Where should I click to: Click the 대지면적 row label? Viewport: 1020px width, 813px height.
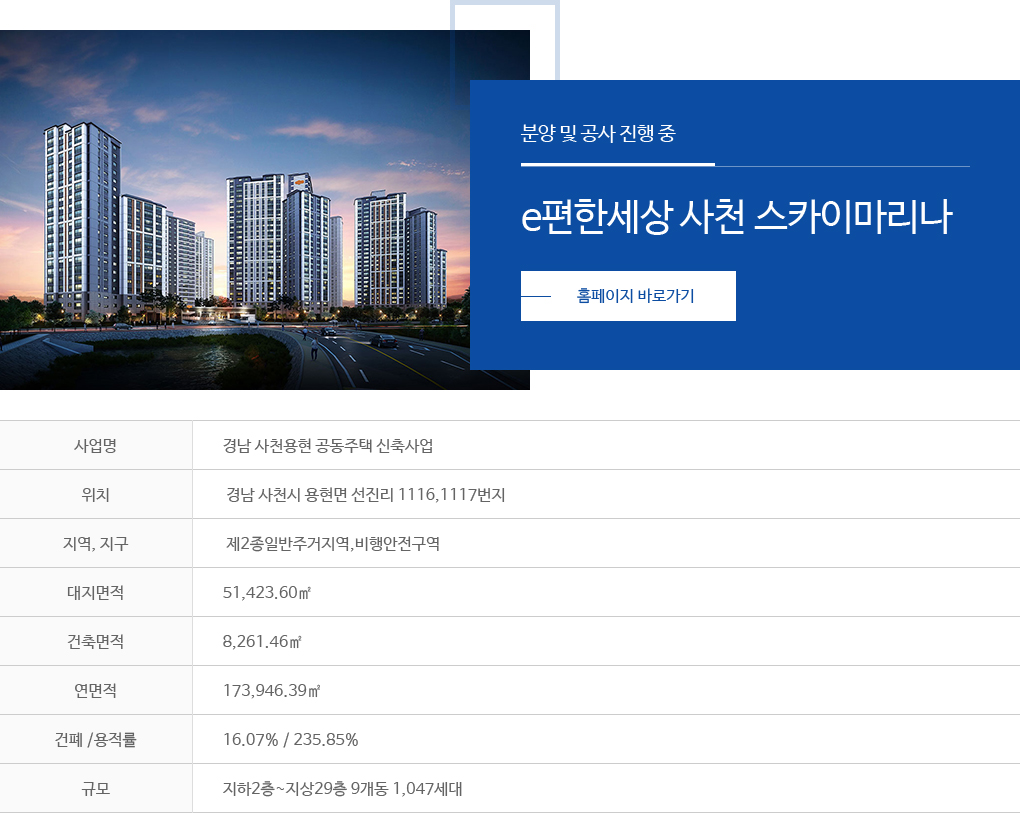96,593
